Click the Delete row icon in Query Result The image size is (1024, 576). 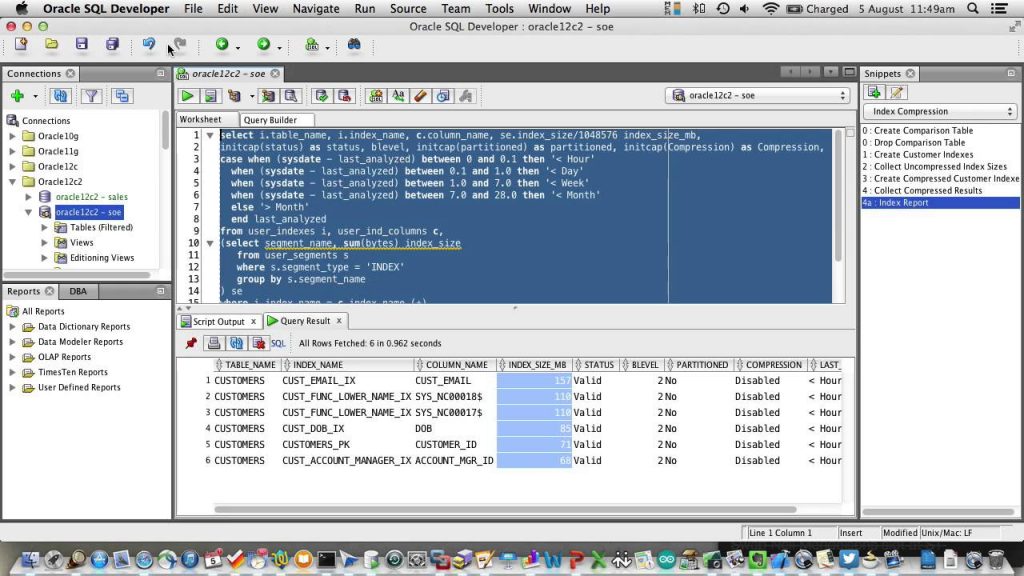coord(259,343)
